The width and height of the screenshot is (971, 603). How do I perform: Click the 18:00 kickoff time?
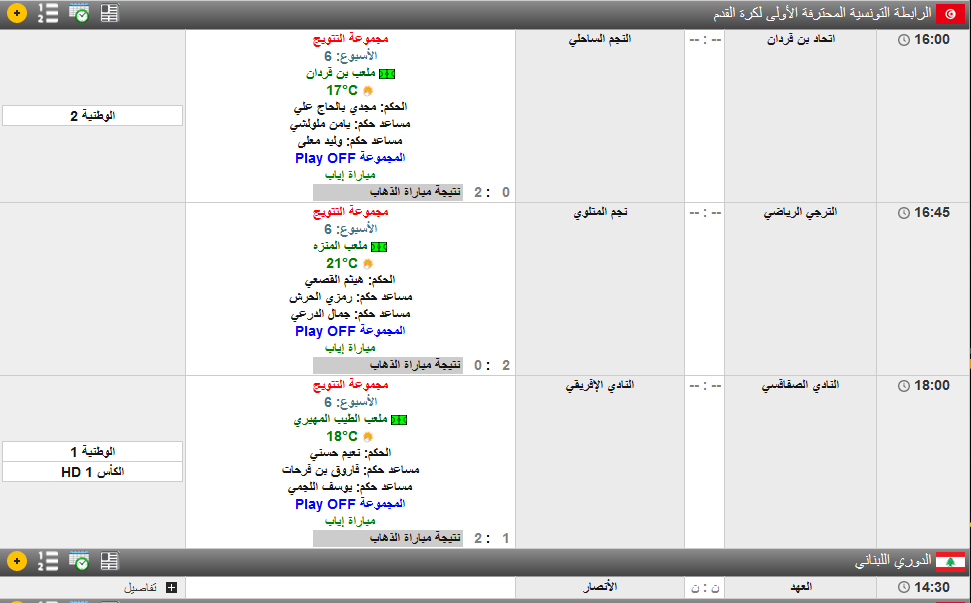point(932,386)
